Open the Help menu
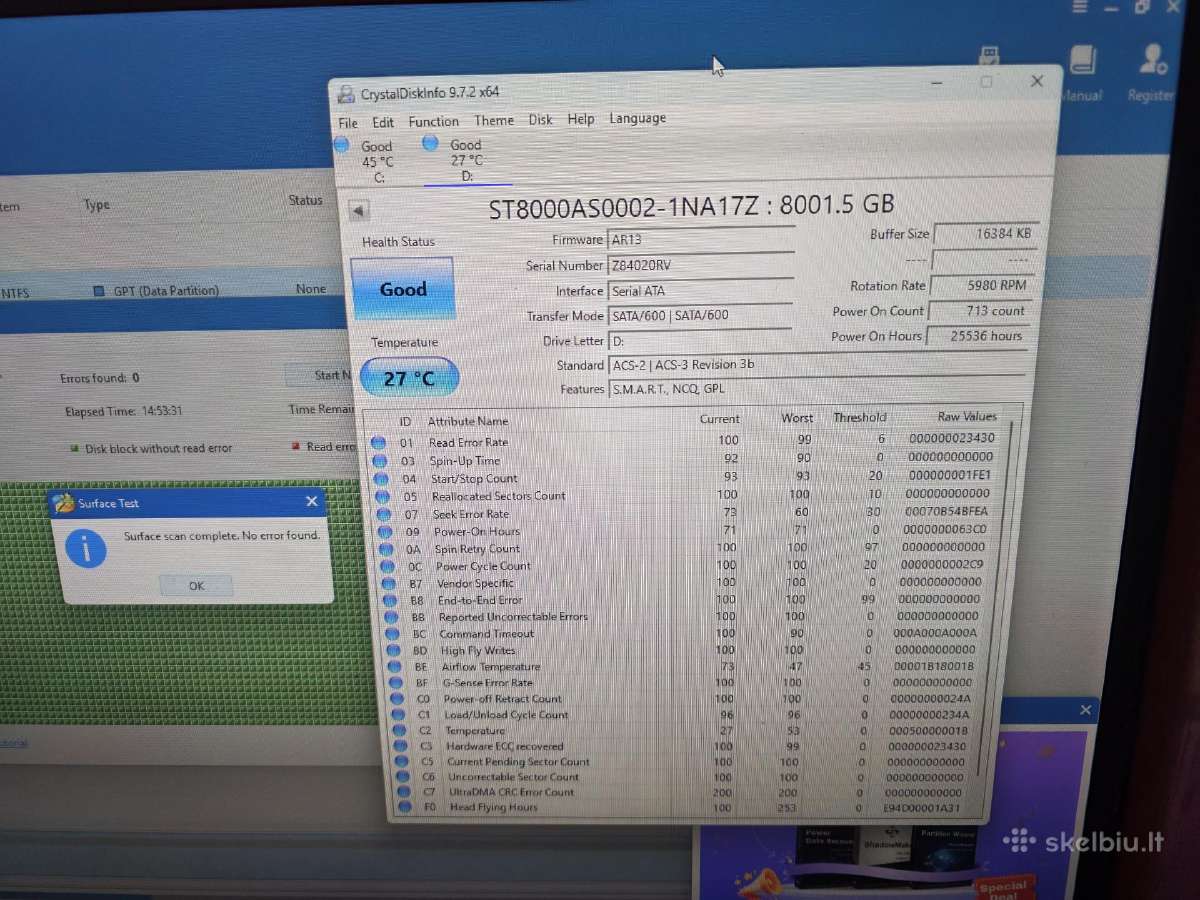The width and height of the screenshot is (1200, 900). pyautogui.click(x=581, y=119)
